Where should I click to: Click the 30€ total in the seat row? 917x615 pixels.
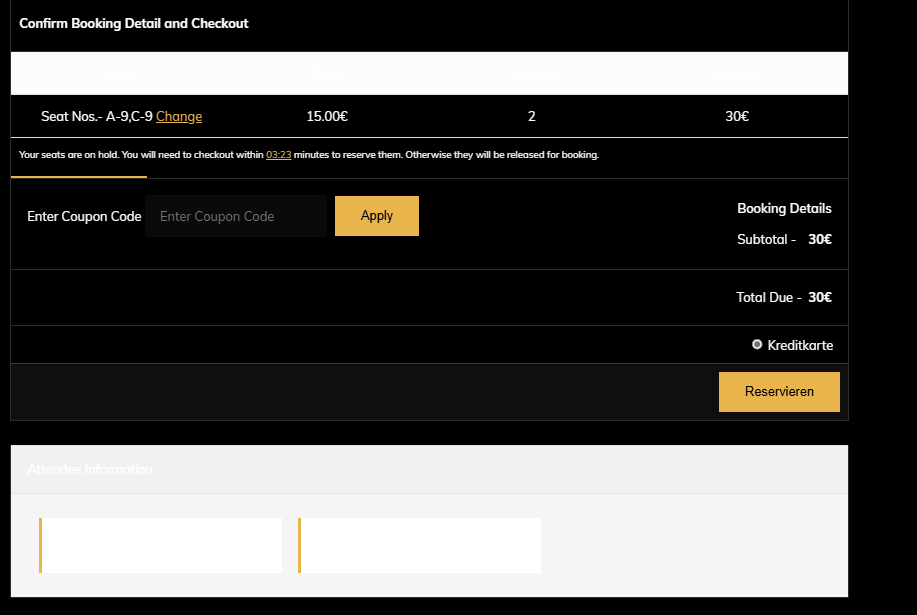coord(737,116)
